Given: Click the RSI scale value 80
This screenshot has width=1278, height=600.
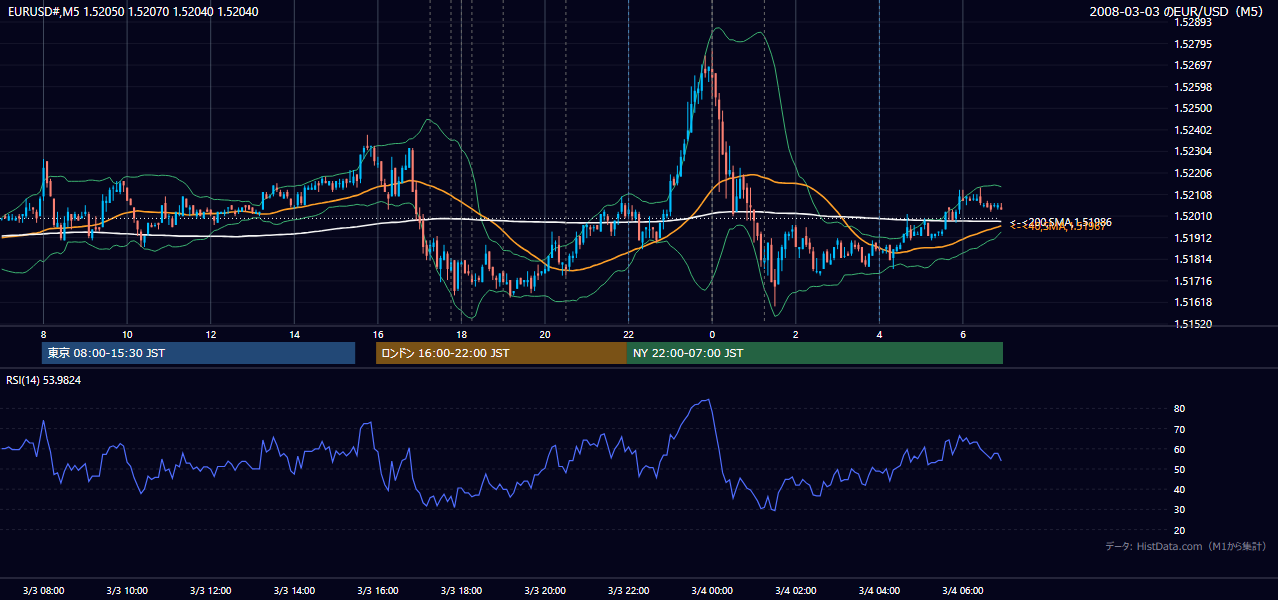Looking at the screenshot, I should [x=1180, y=409].
